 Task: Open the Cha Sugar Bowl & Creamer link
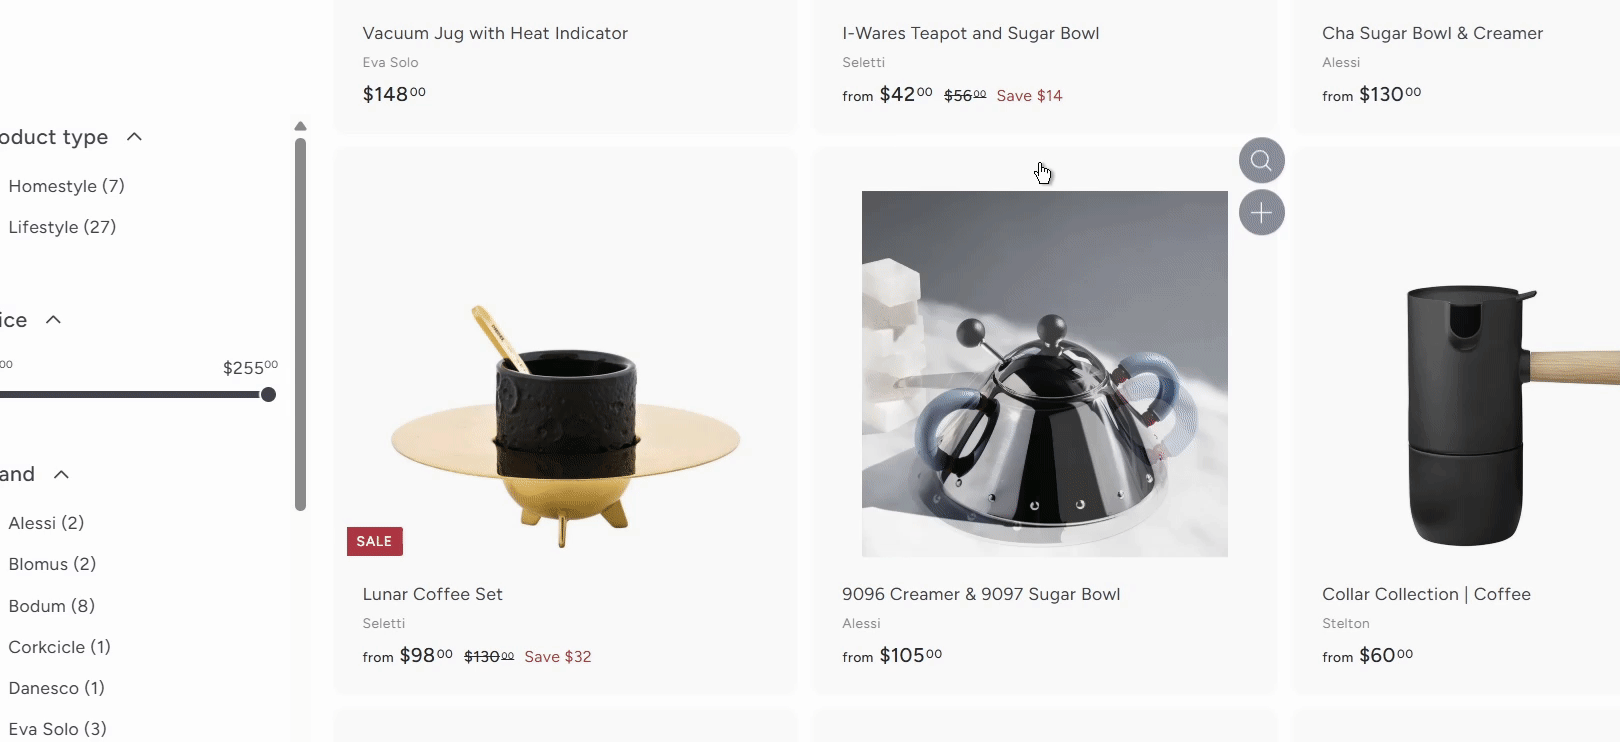coord(1432,33)
